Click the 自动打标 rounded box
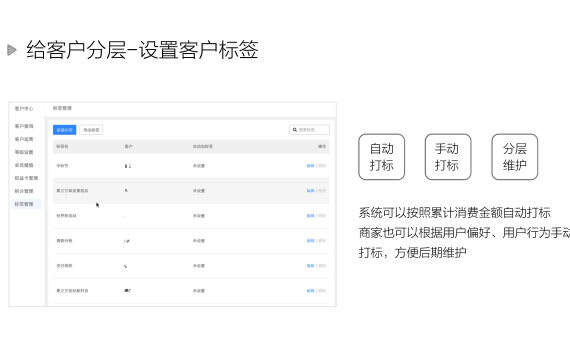 point(381,157)
